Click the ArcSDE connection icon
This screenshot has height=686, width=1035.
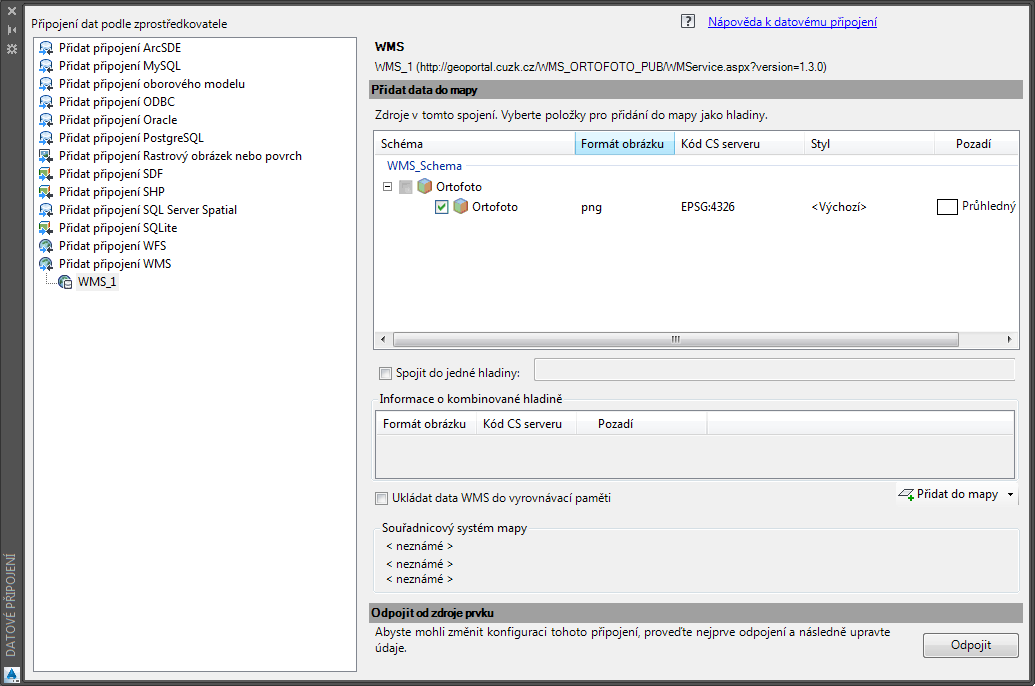tap(46, 48)
